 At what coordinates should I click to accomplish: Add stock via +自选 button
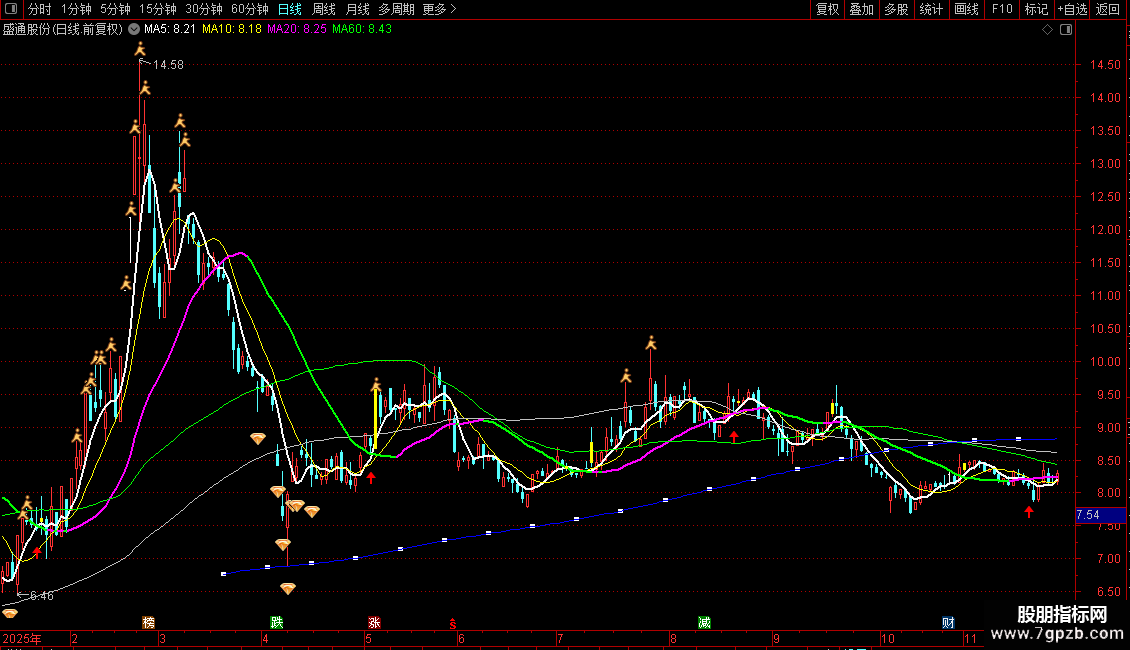tap(1072, 10)
